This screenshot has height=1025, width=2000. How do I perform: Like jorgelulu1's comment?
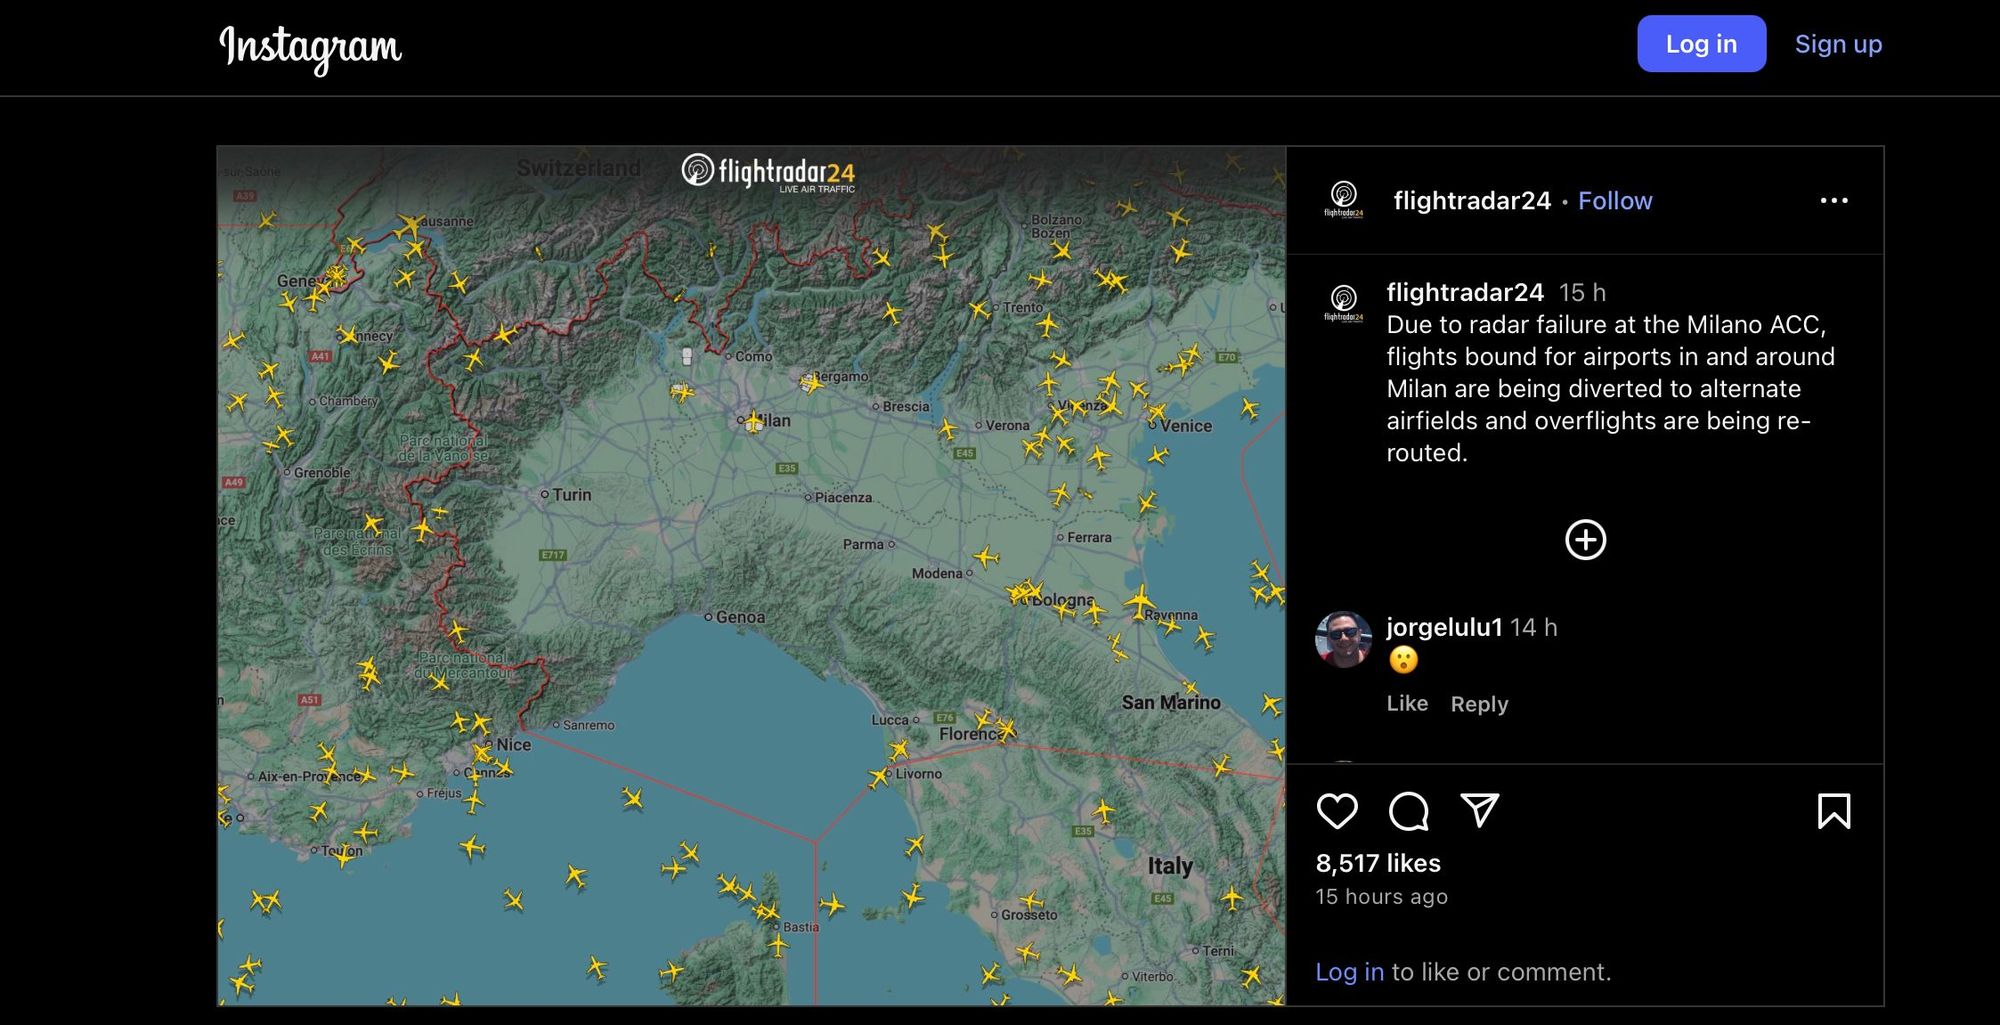click(1406, 704)
